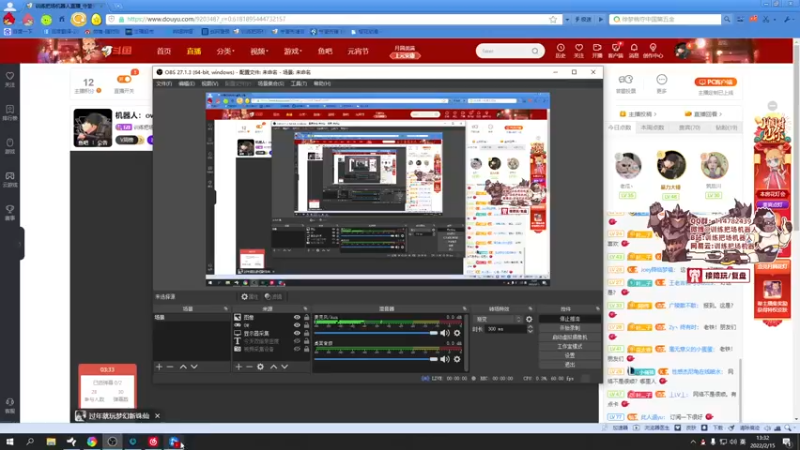Mute the microphone speaker icon in mixer
This screenshot has height=450, width=800.
[445, 333]
